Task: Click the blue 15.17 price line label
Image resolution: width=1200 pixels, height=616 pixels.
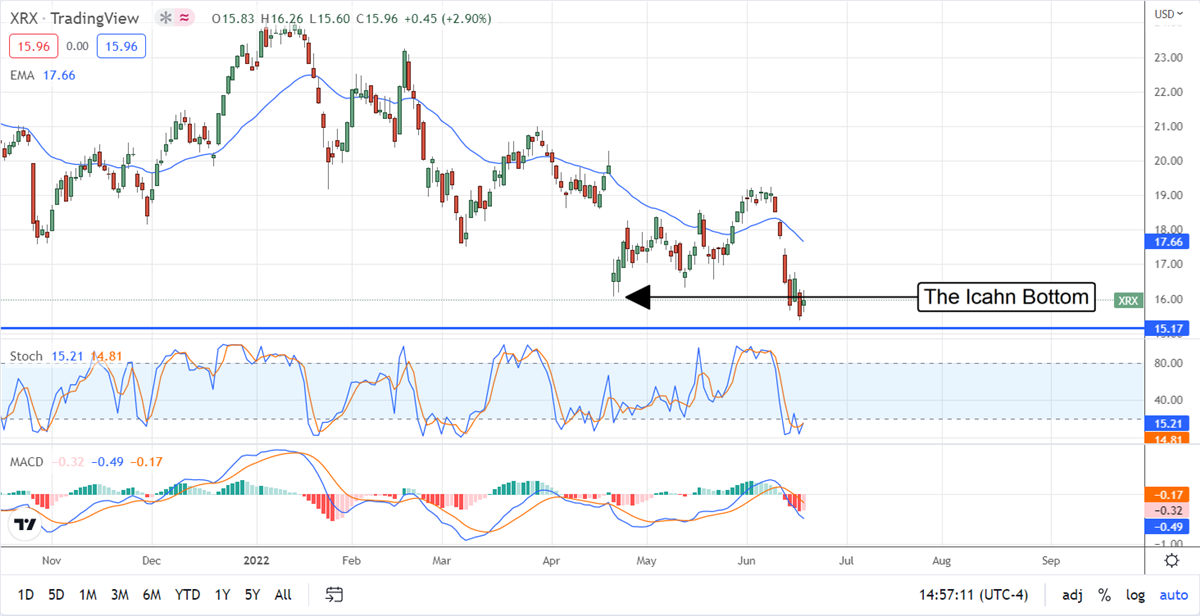Action: click(x=1167, y=327)
